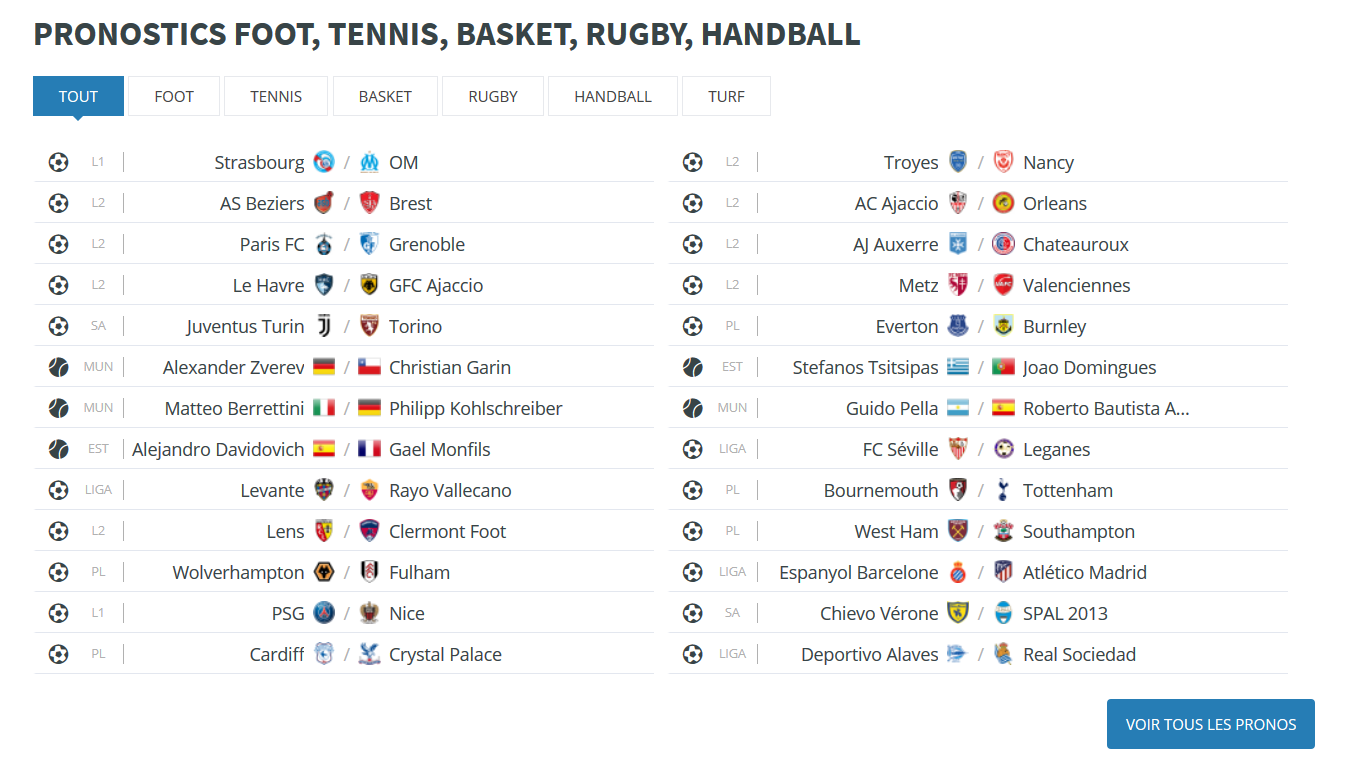Select the Deportivo Alaves team name

click(x=870, y=655)
